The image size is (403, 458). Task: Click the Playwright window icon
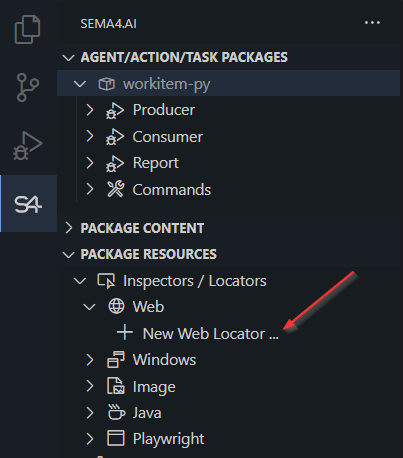click(116, 438)
